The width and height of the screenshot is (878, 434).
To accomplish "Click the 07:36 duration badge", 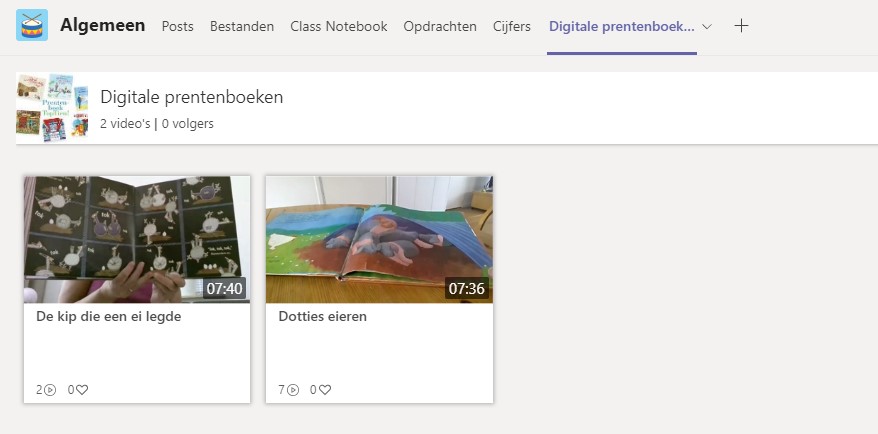I will click(466, 289).
